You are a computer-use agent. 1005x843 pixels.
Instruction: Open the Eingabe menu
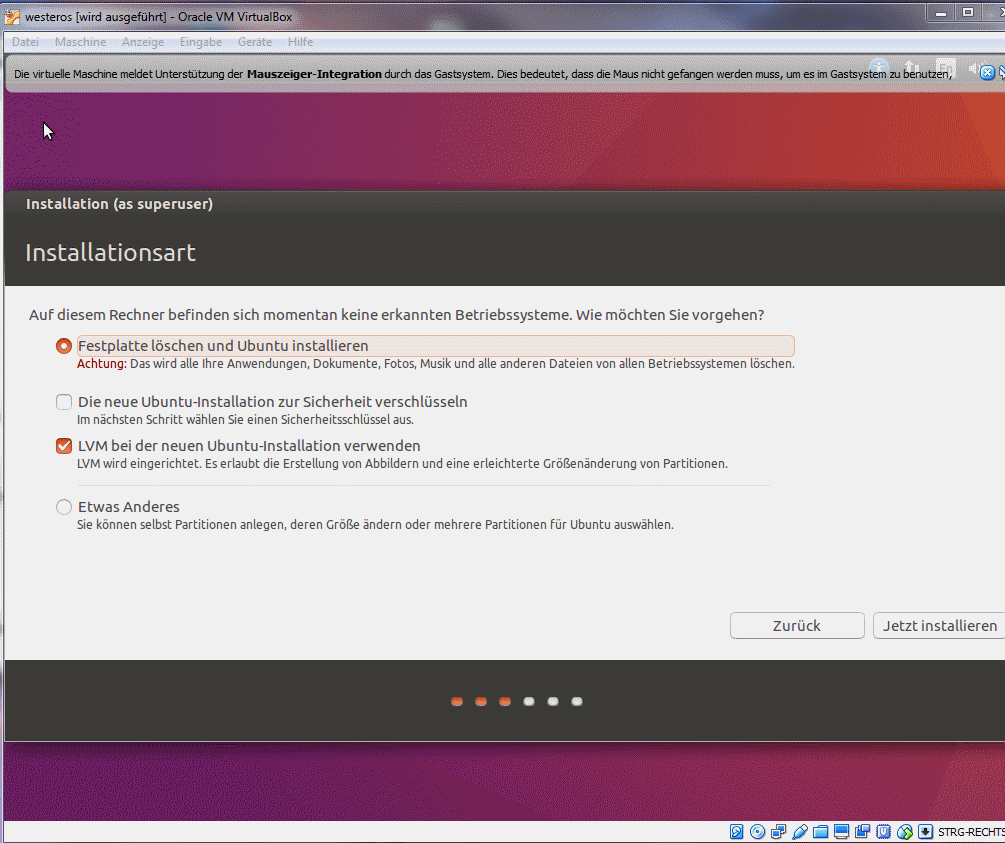pyautogui.click(x=201, y=42)
